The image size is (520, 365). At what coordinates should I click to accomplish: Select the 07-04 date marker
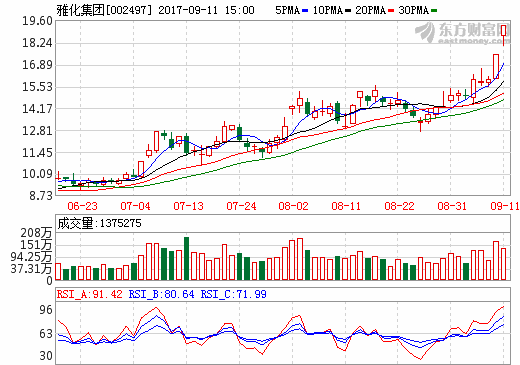pyautogui.click(x=135, y=206)
